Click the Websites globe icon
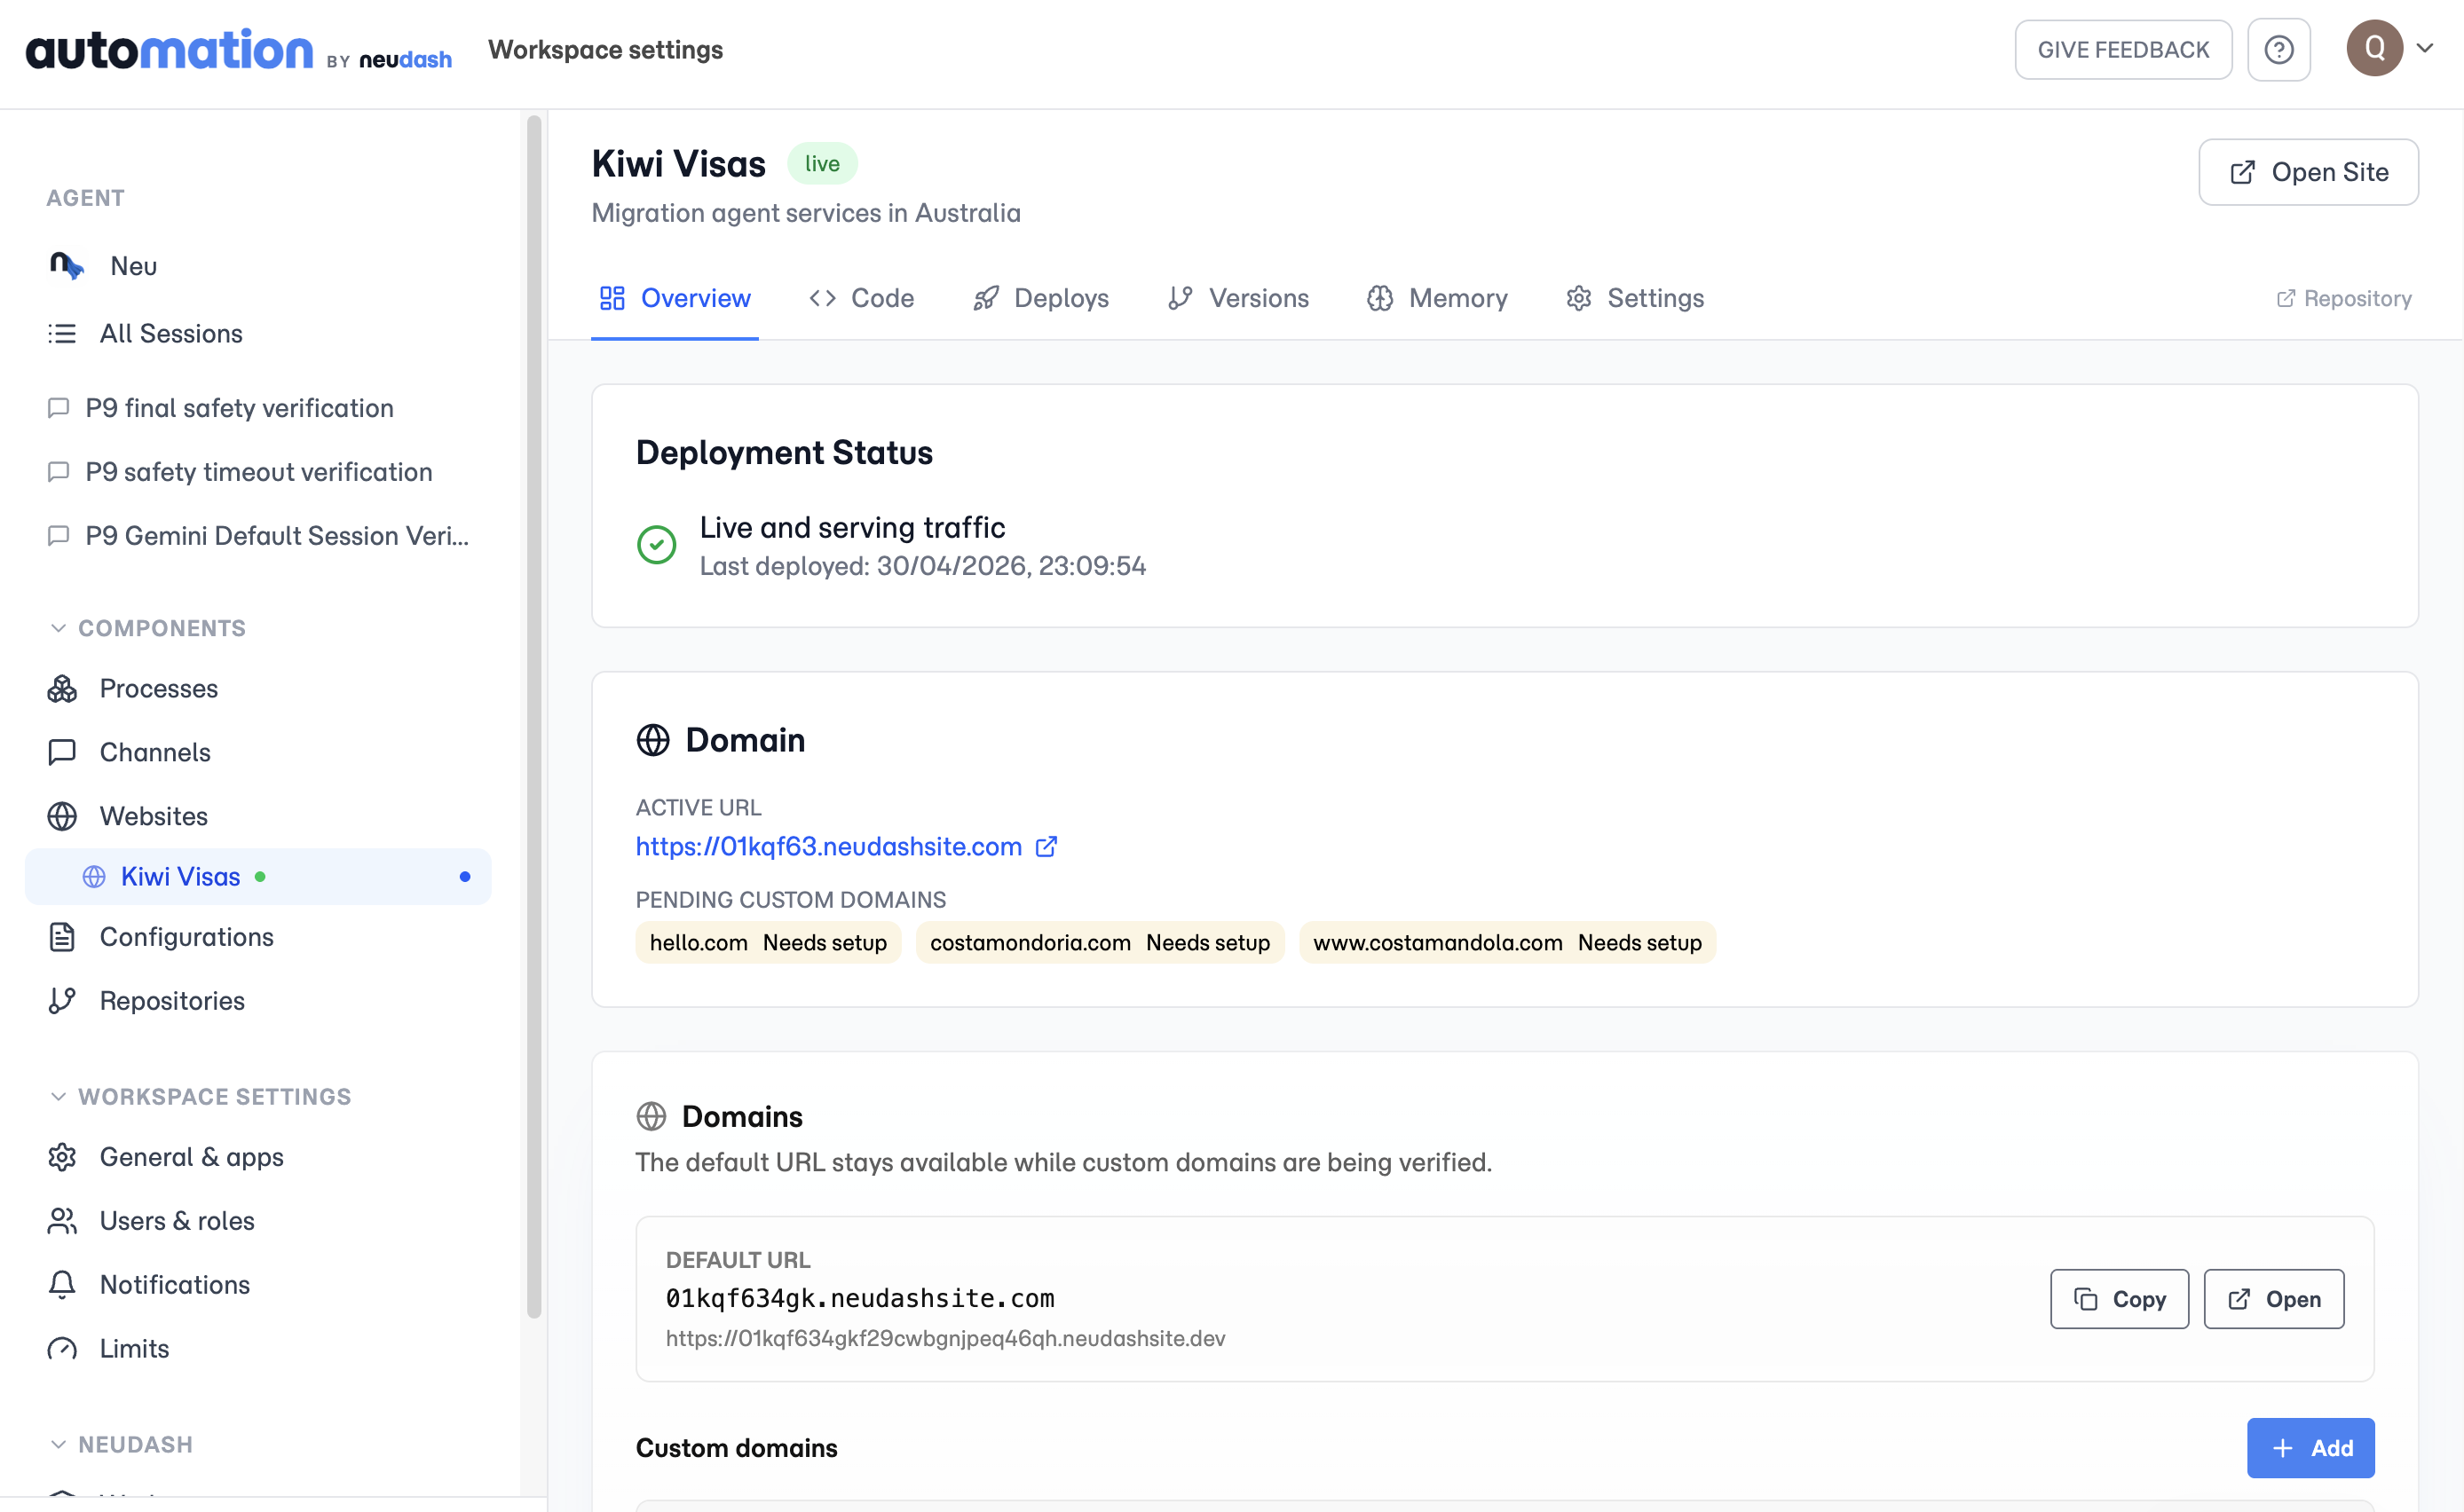 62,816
